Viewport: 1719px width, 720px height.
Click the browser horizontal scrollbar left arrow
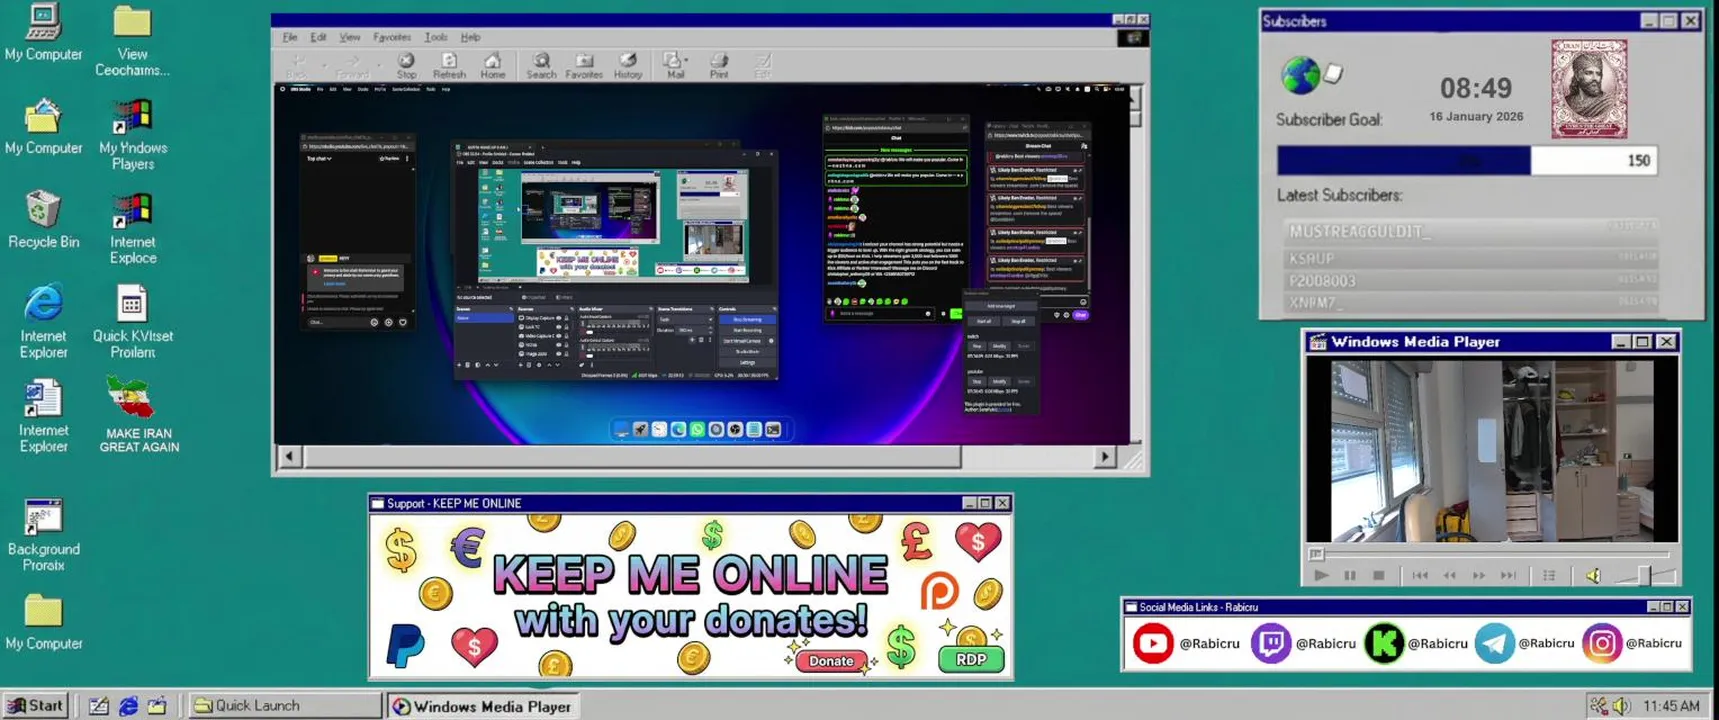tap(289, 457)
